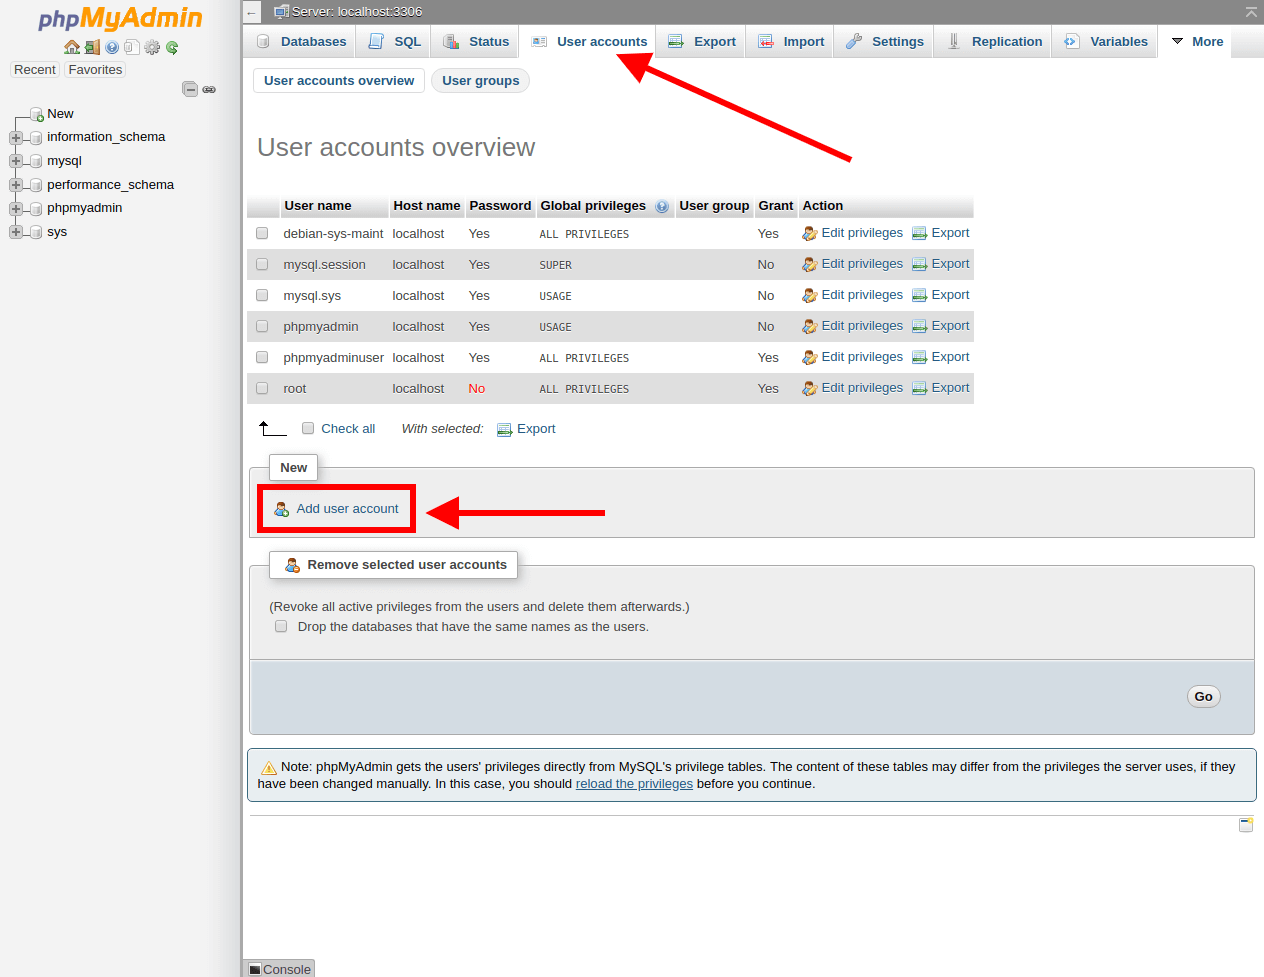The height and width of the screenshot is (977, 1264).
Task: Open navigation panel settings gear icon
Action: (x=152, y=47)
